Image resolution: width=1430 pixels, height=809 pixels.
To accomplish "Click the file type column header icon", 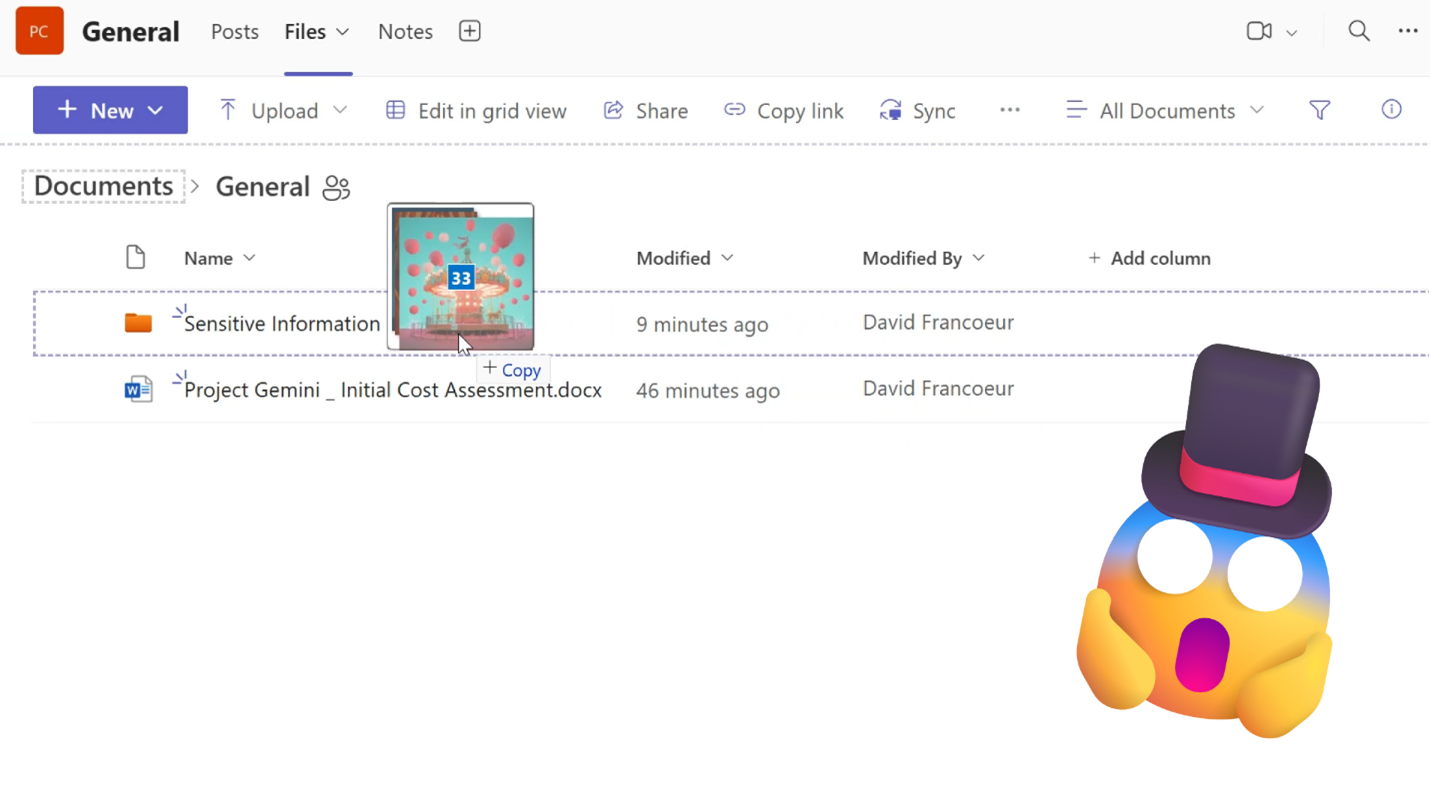I will [136, 258].
